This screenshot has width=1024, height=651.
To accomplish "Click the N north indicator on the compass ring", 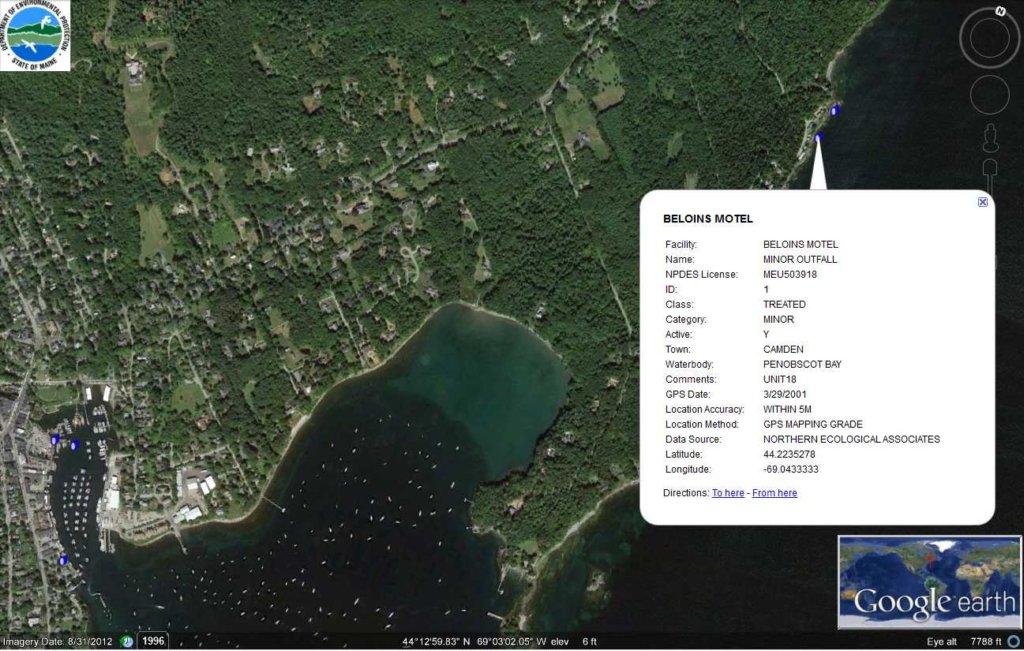I will [1000, 11].
